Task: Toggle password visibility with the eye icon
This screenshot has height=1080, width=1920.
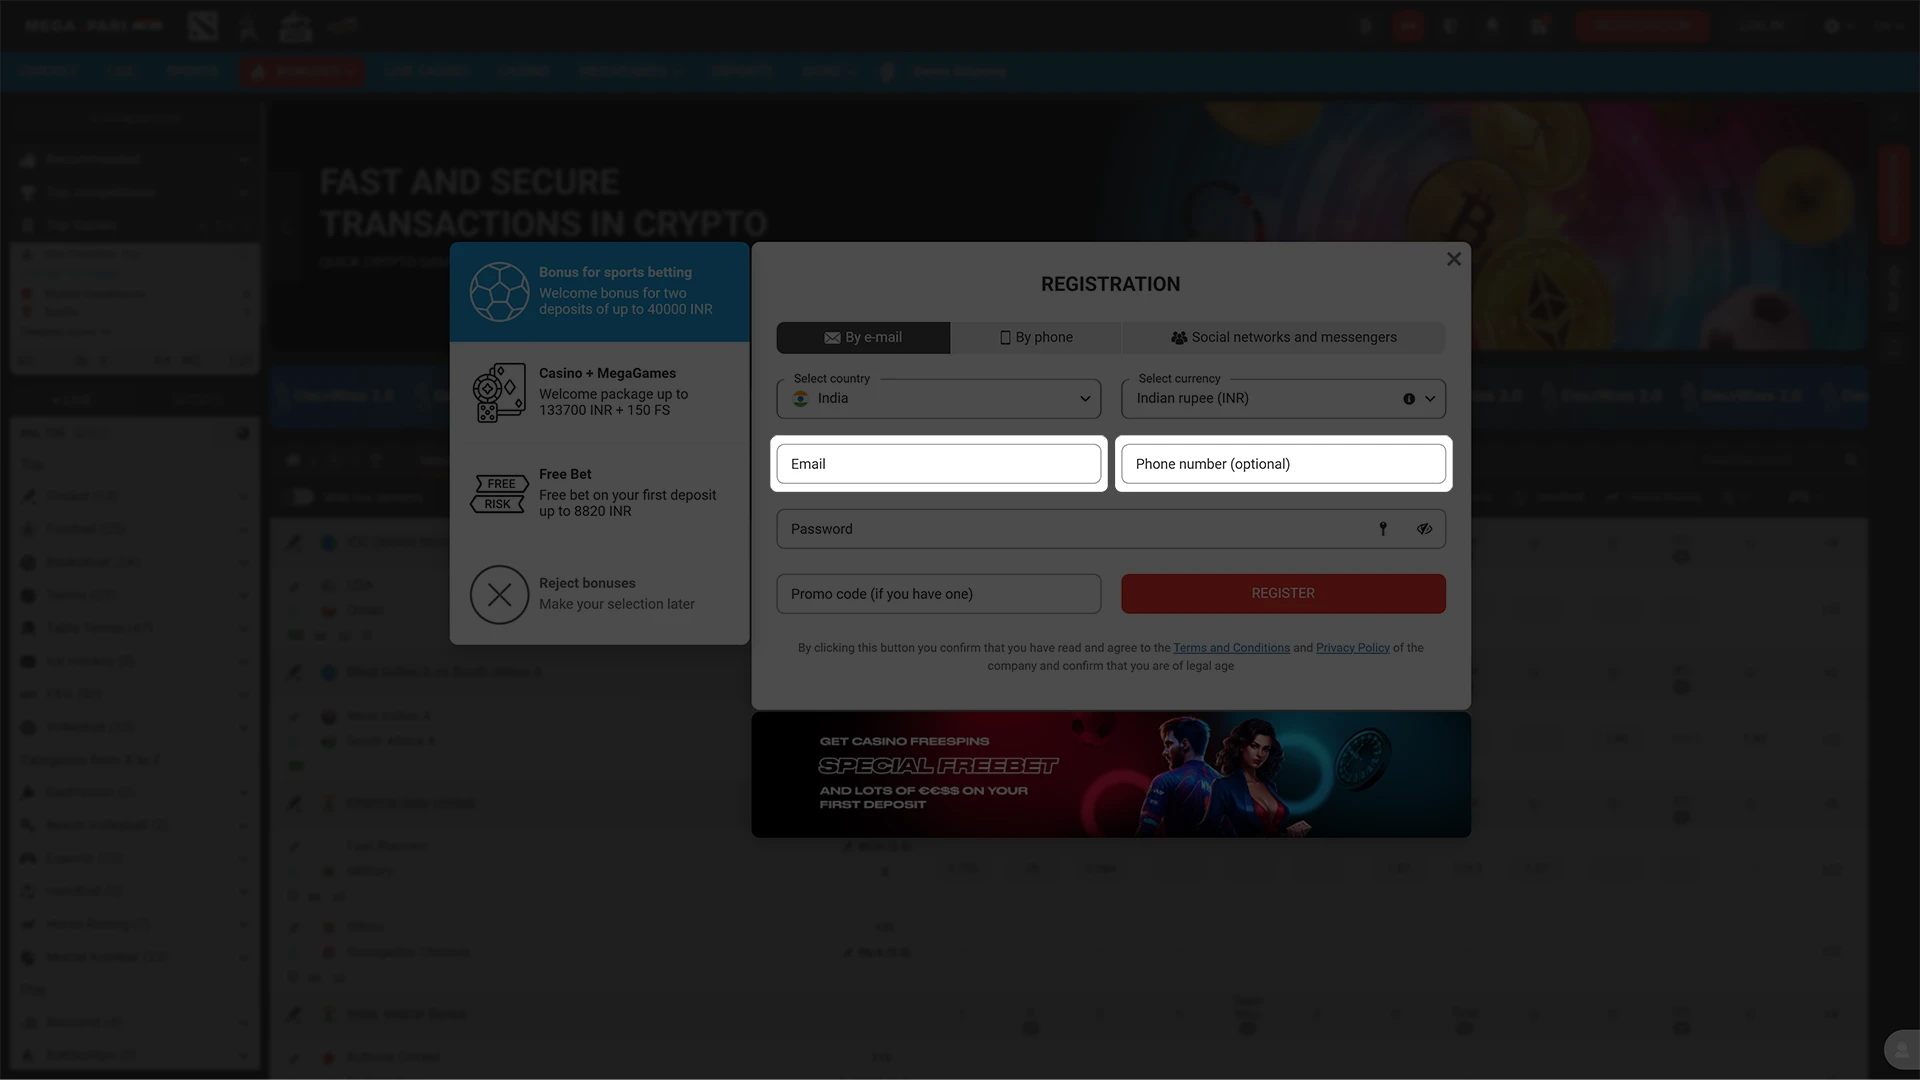Action: coord(1424,528)
